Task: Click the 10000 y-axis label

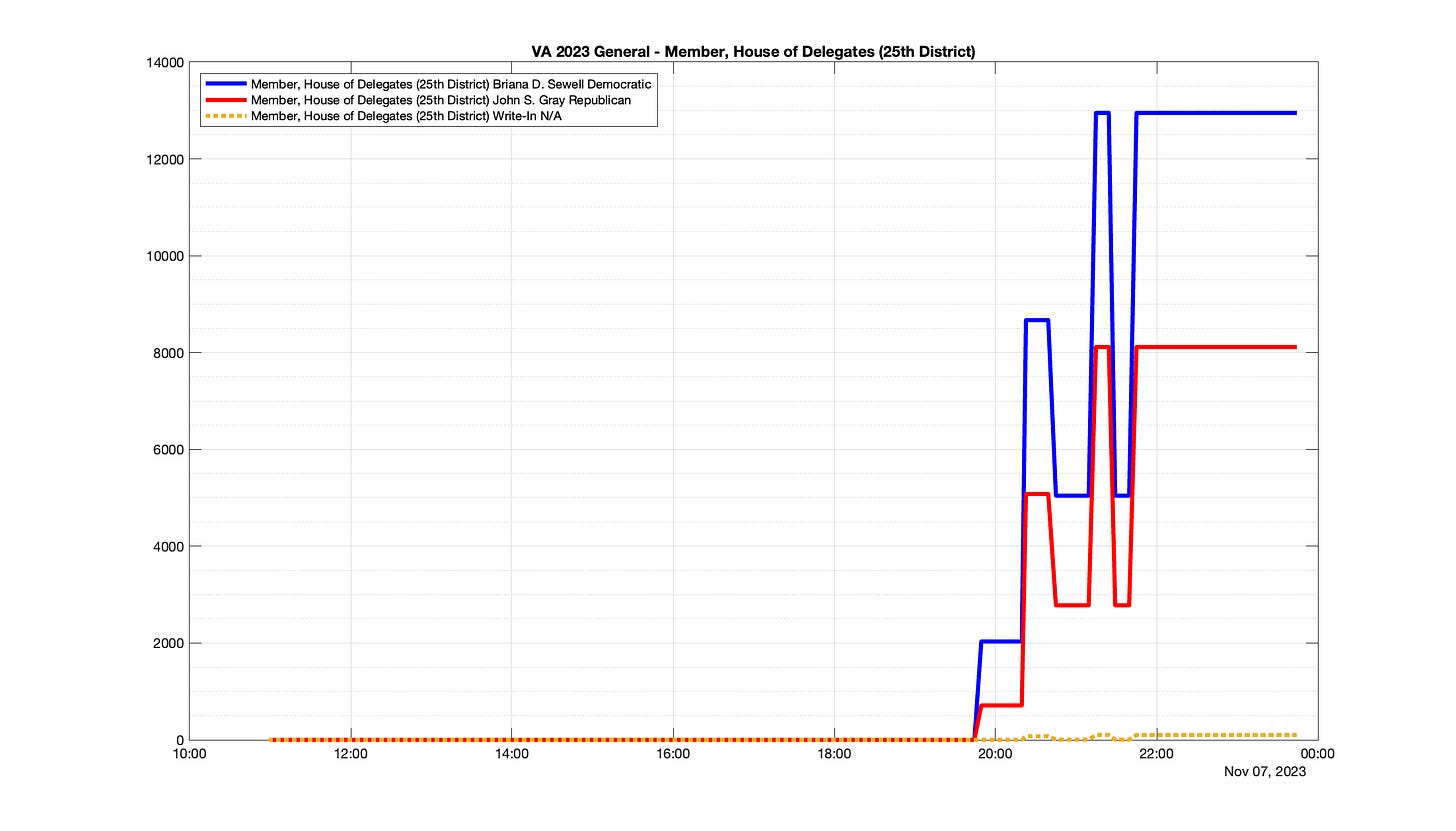Action: (x=165, y=256)
